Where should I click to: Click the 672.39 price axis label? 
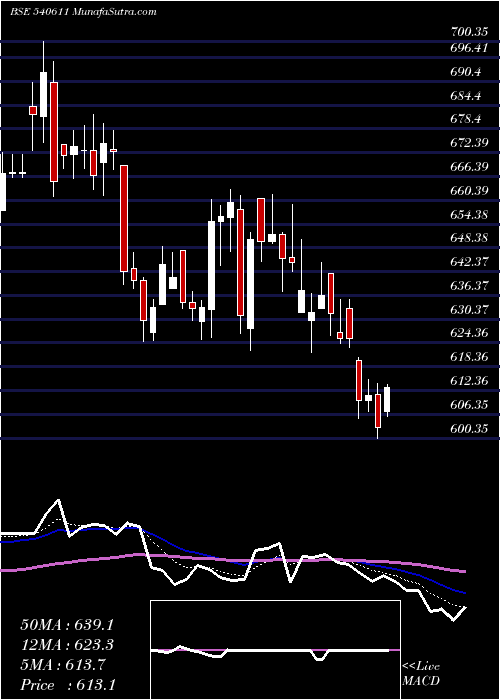[x=469, y=143]
